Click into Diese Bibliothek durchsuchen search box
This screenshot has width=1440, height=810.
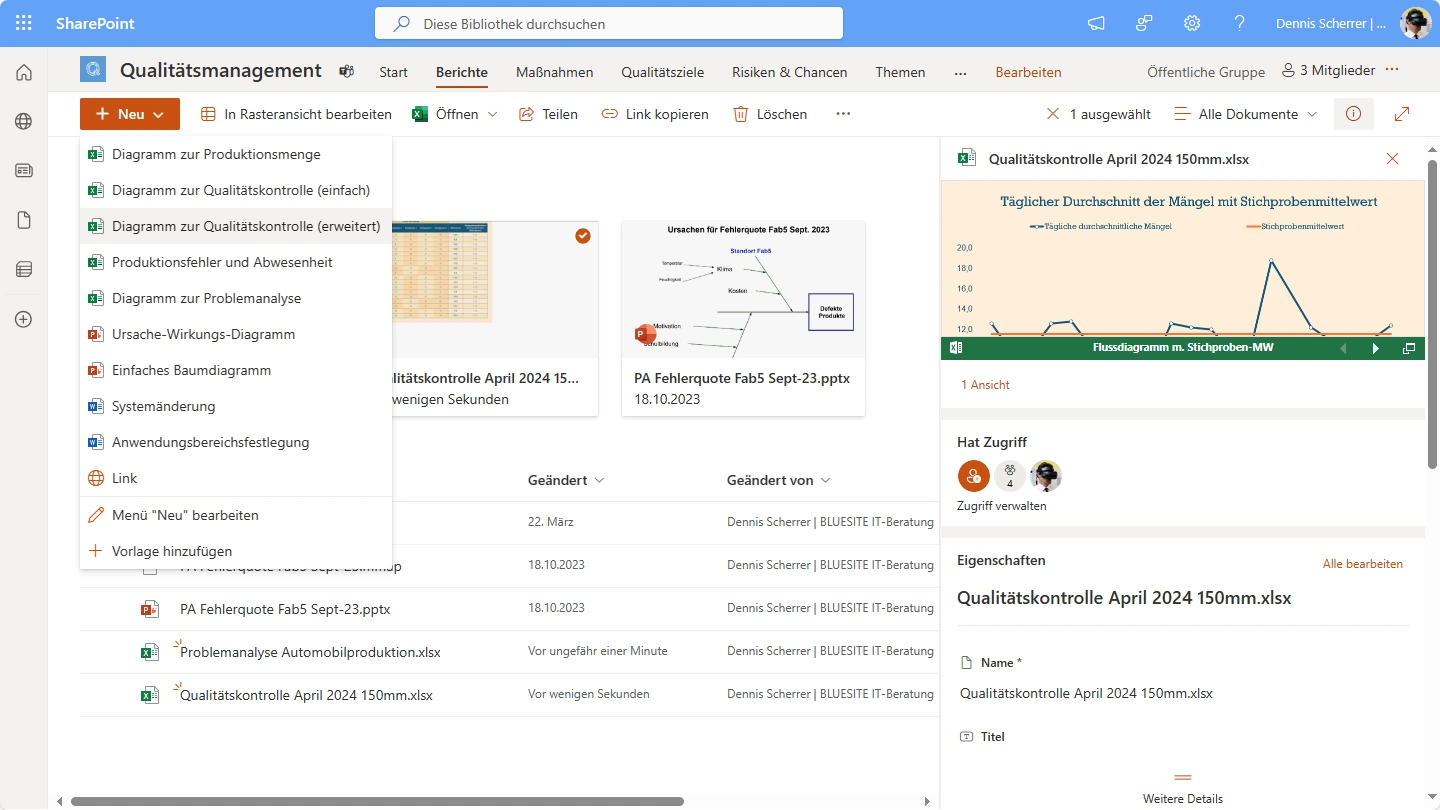pyautogui.click(x=609, y=23)
